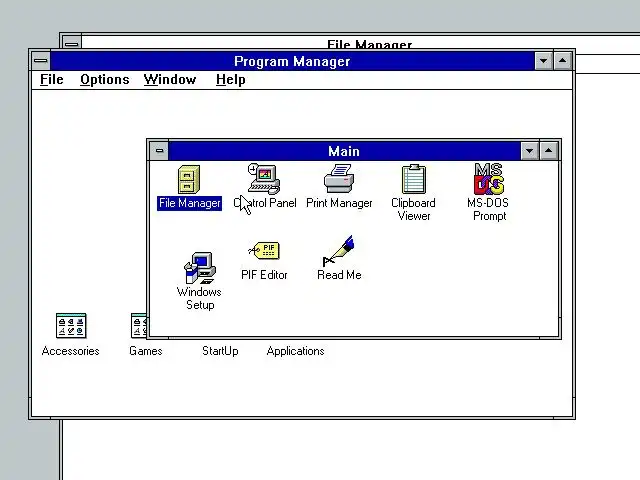The height and width of the screenshot is (480, 640).
Task: Select the Windows Setup icon
Action: (200, 268)
